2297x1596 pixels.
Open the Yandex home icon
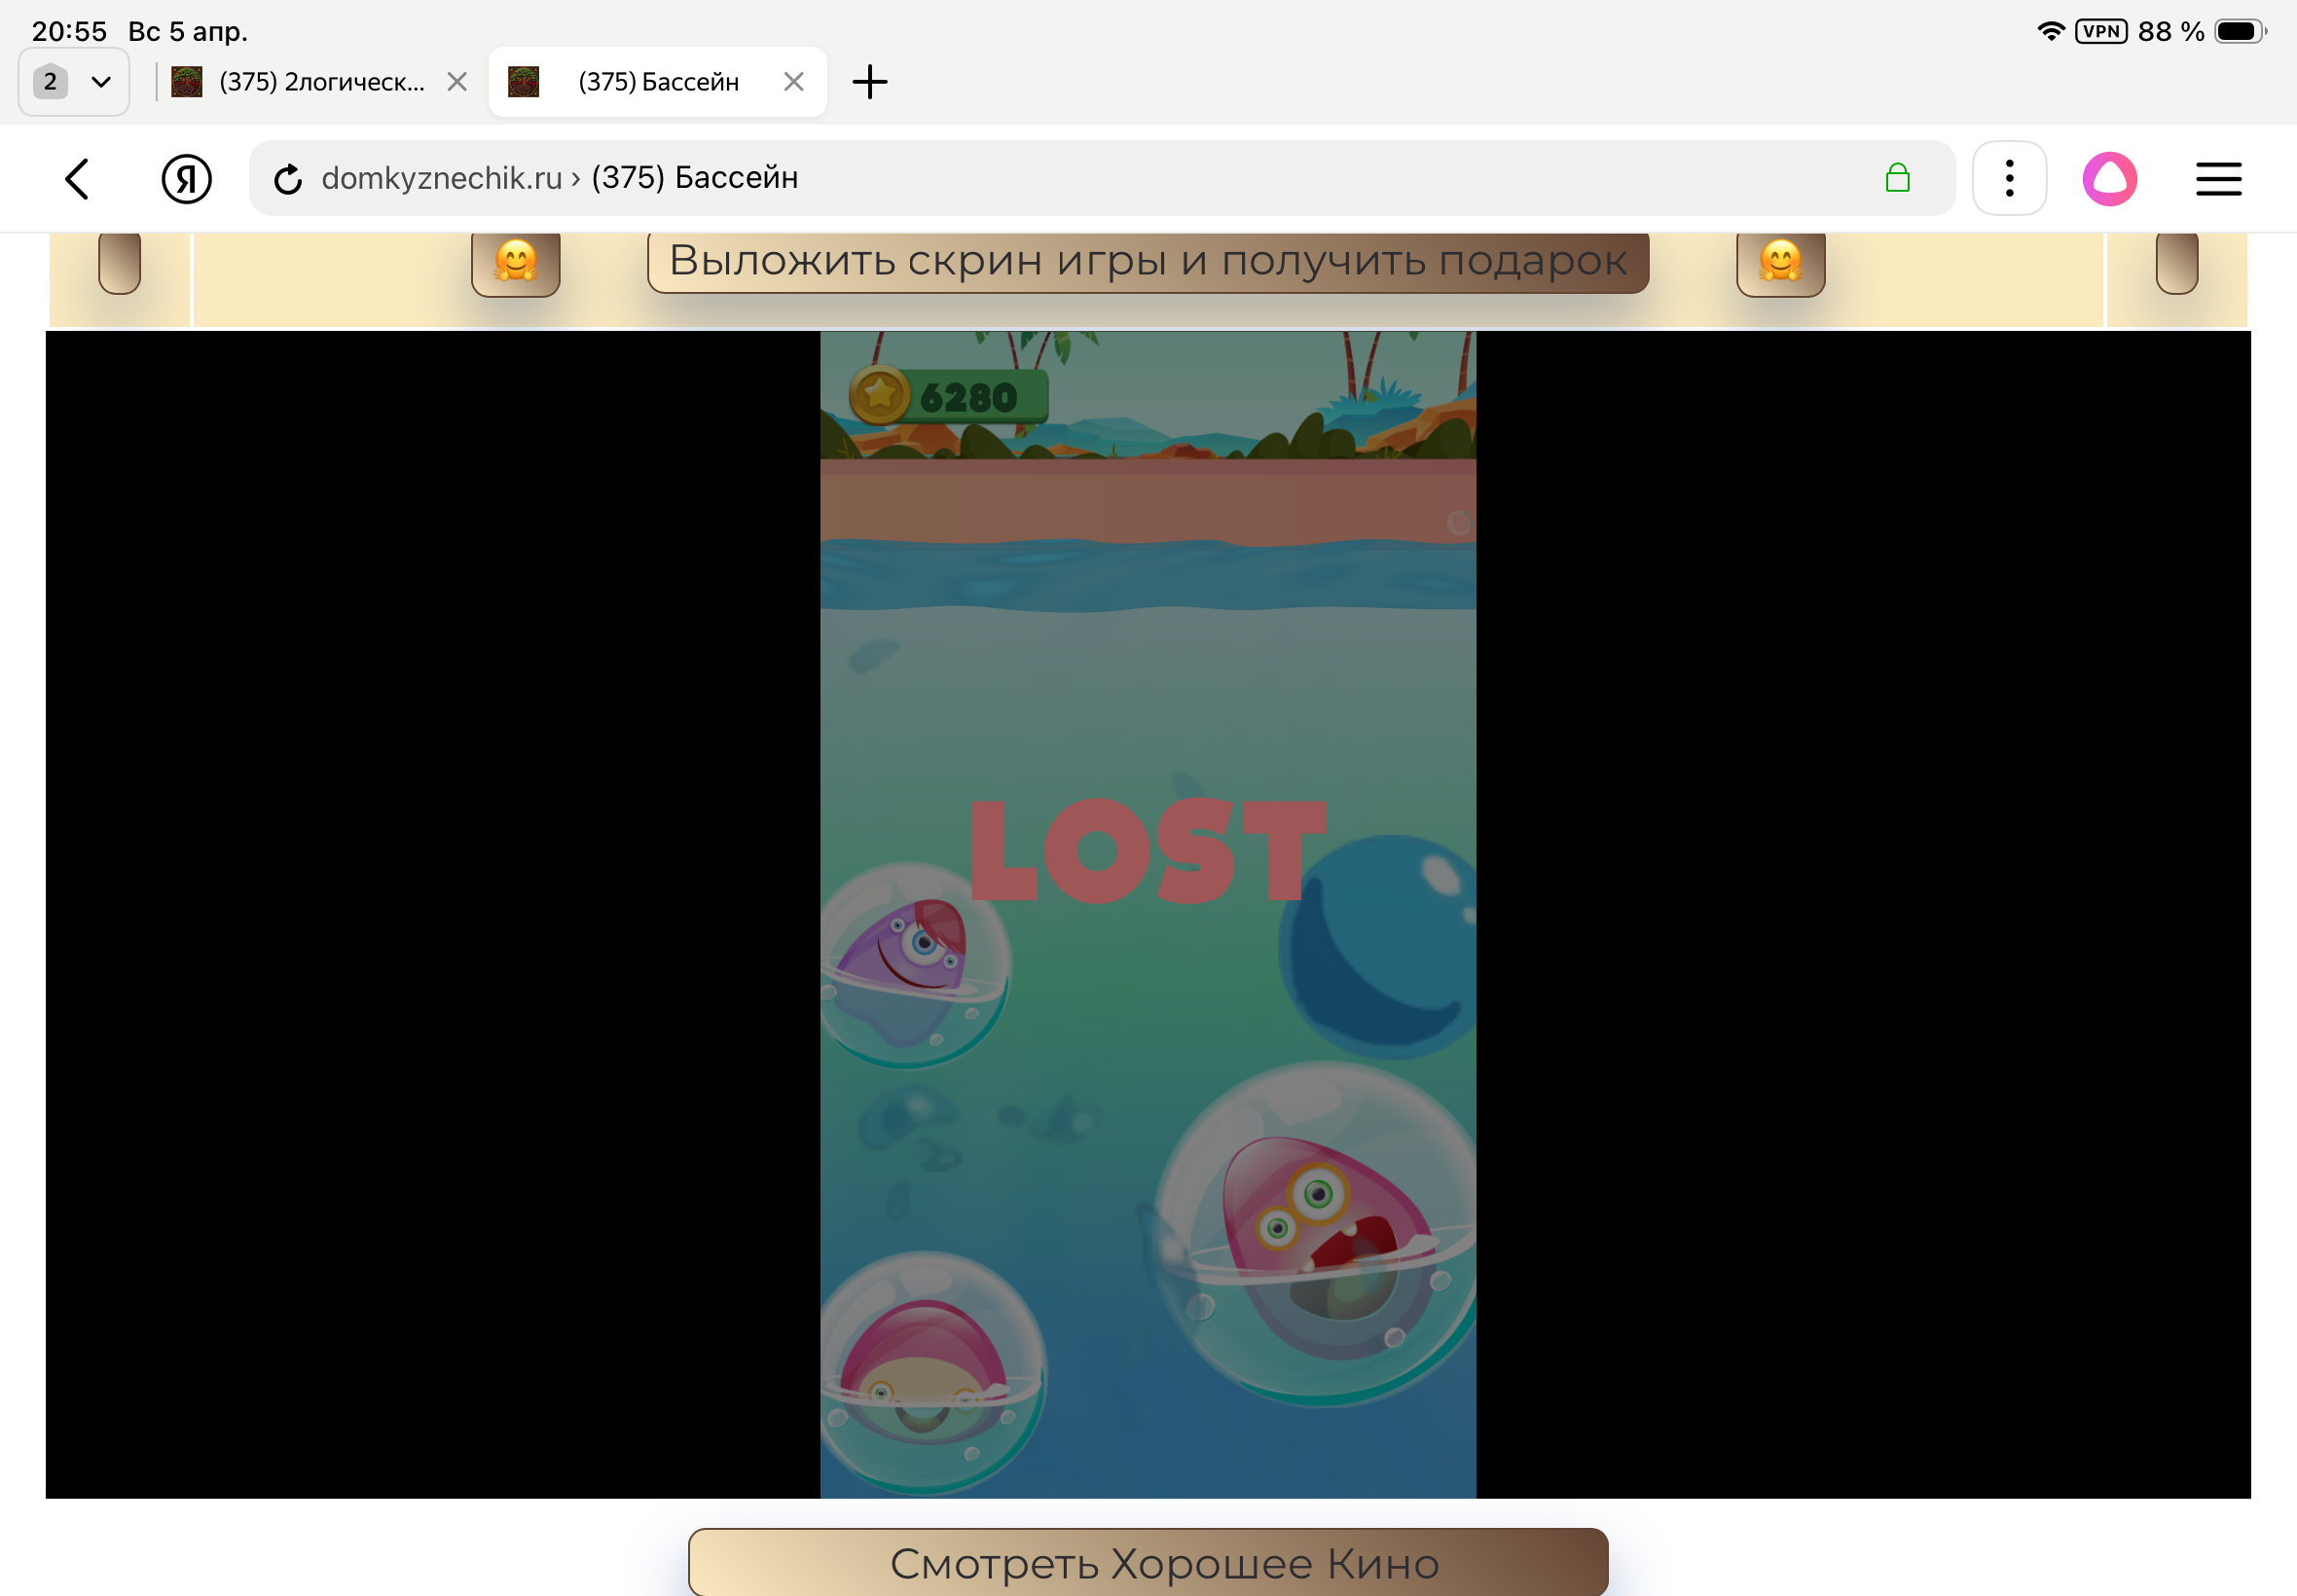pos(186,179)
